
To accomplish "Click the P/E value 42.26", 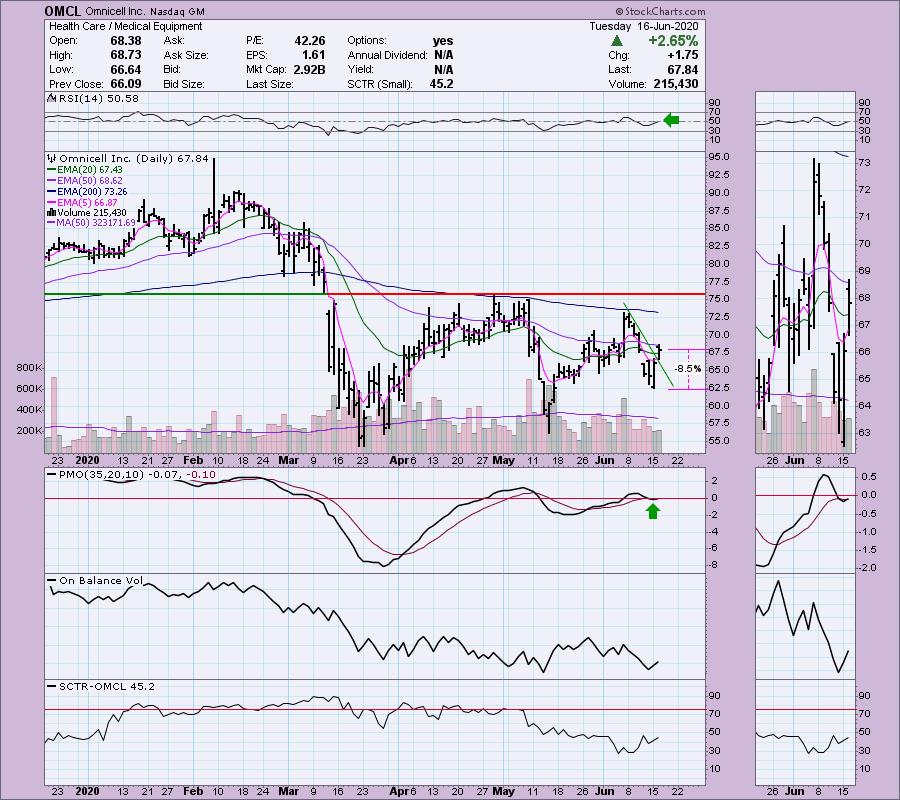I will coord(310,41).
